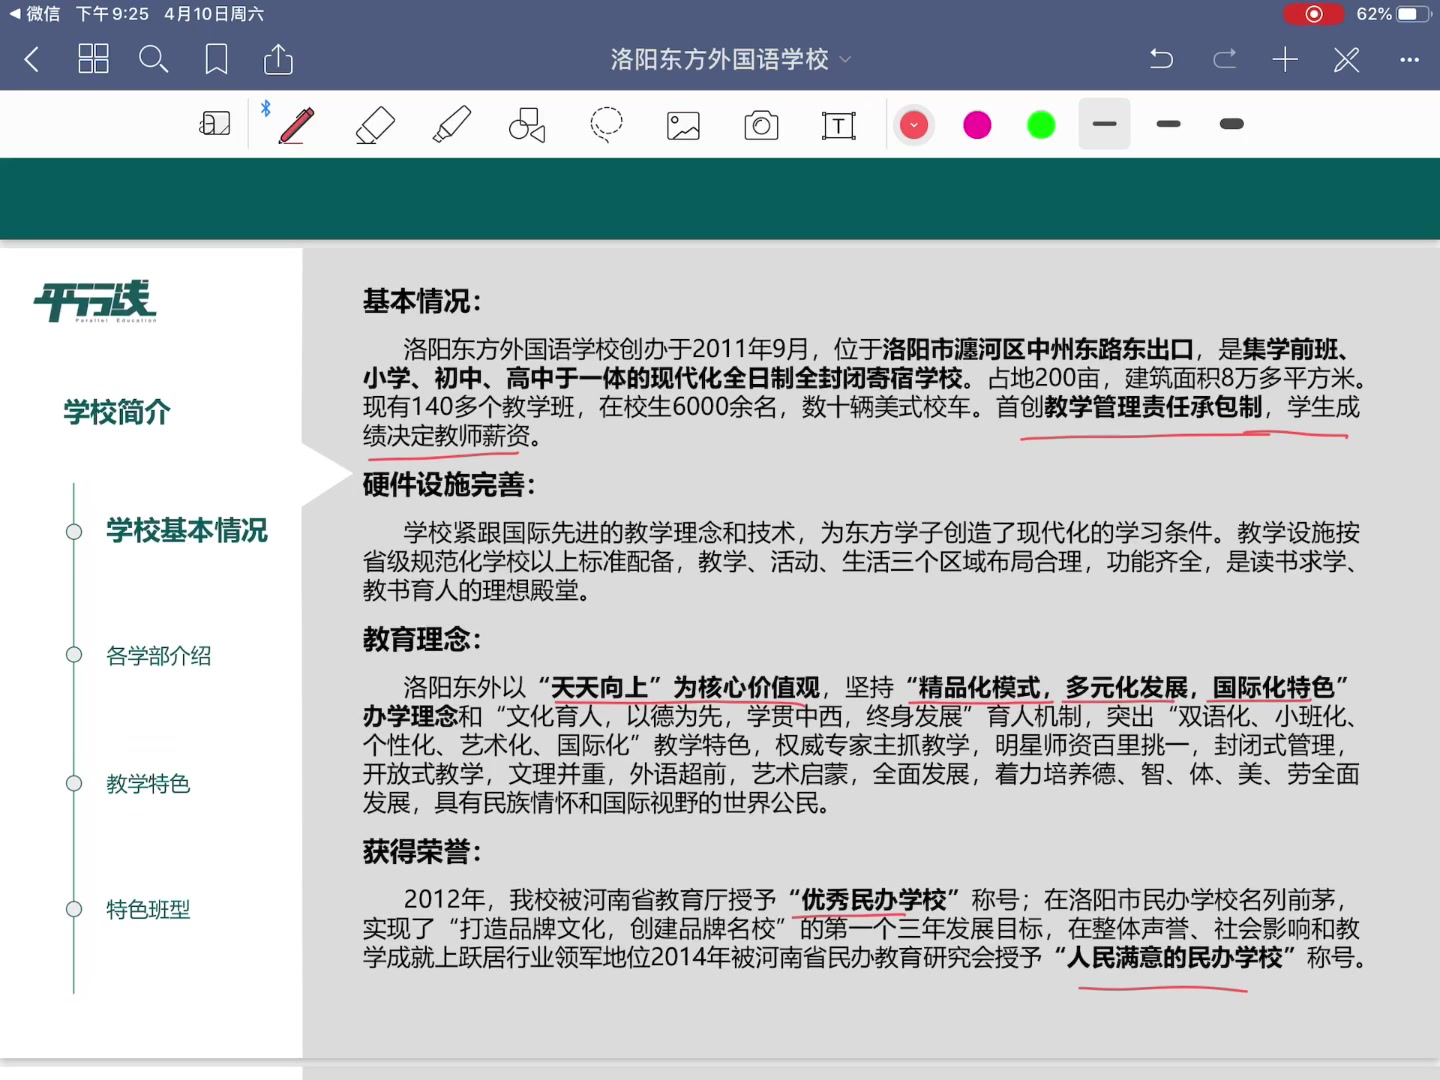Click the 平行线 logo in the sidebar
1440x1080 pixels.
(95, 301)
